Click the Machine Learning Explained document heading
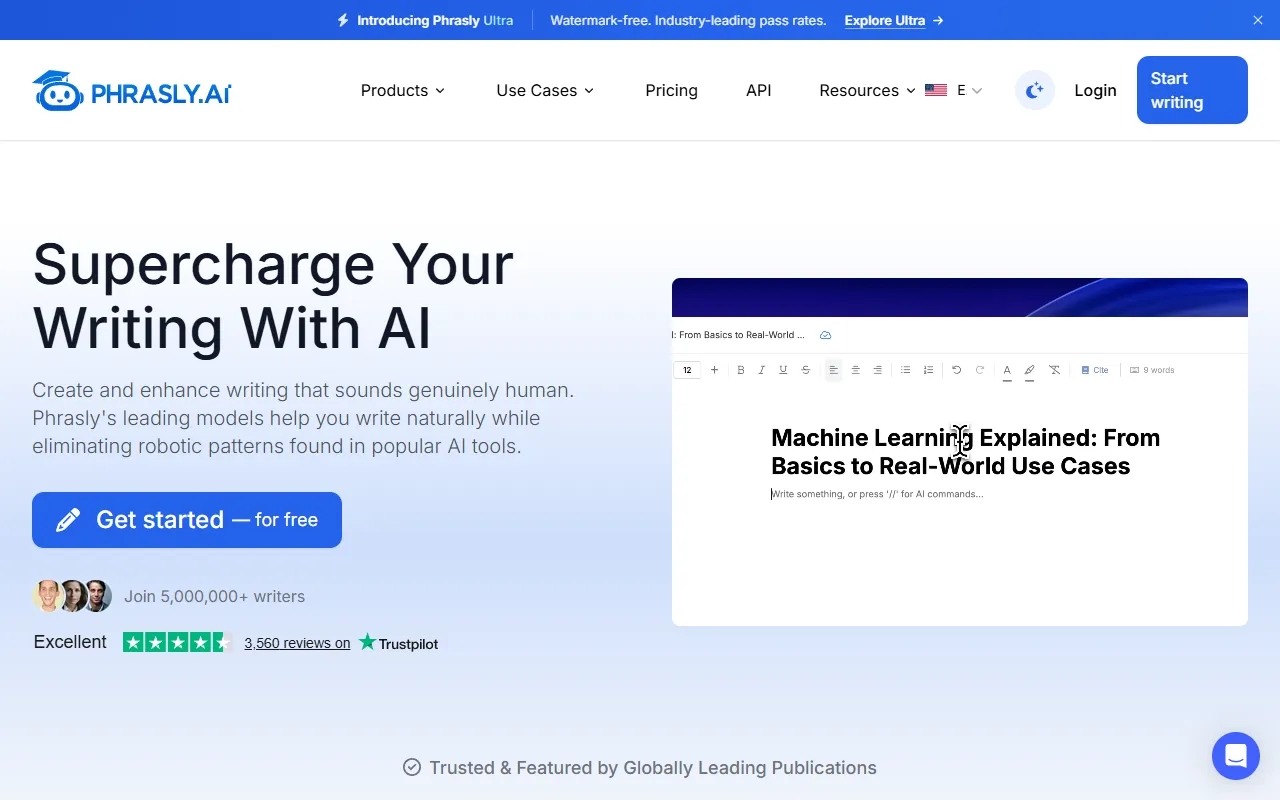 click(x=965, y=452)
